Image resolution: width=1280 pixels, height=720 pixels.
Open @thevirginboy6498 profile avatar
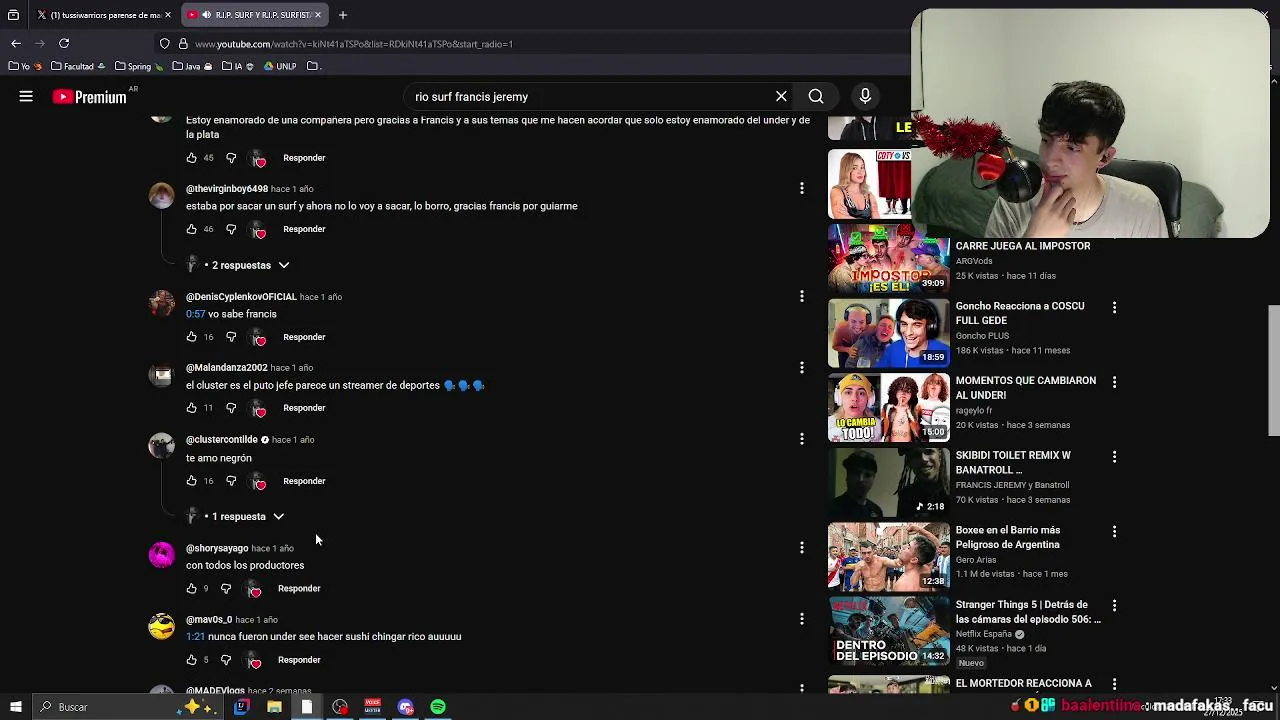pyautogui.click(x=161, y=195)
